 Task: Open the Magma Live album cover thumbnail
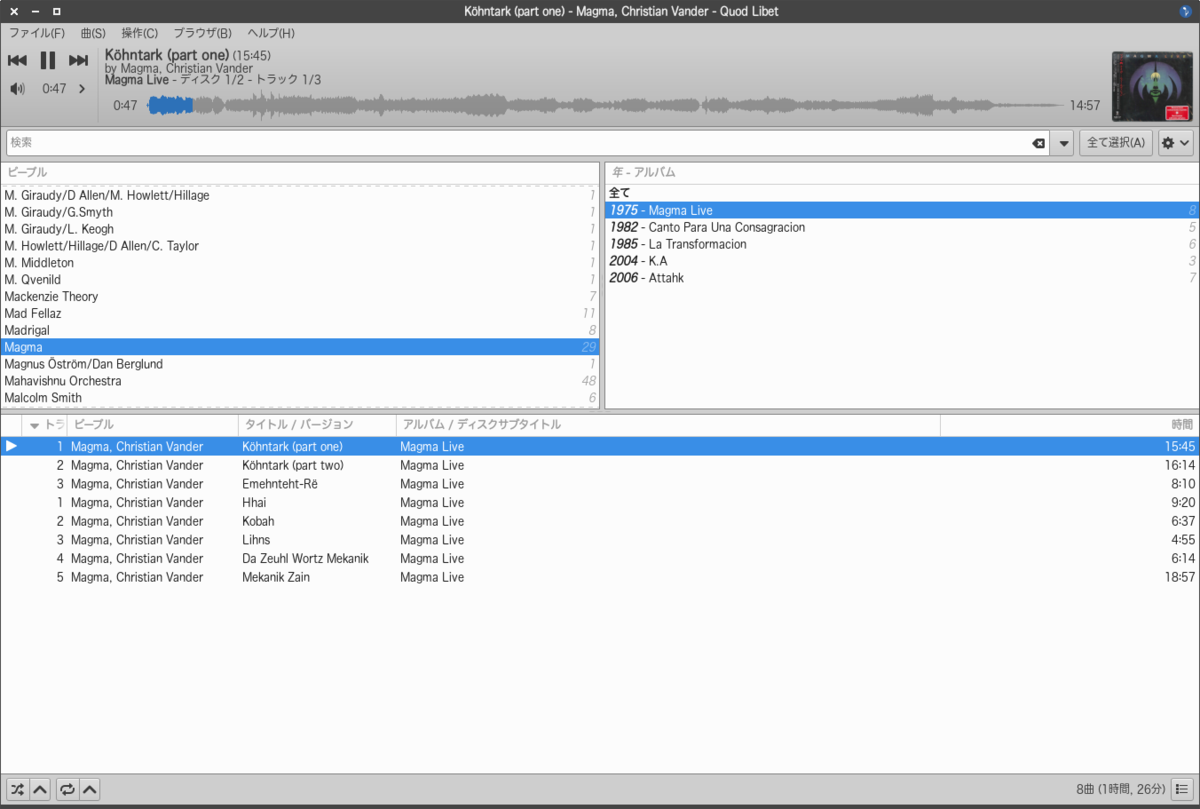(1152, 87)
